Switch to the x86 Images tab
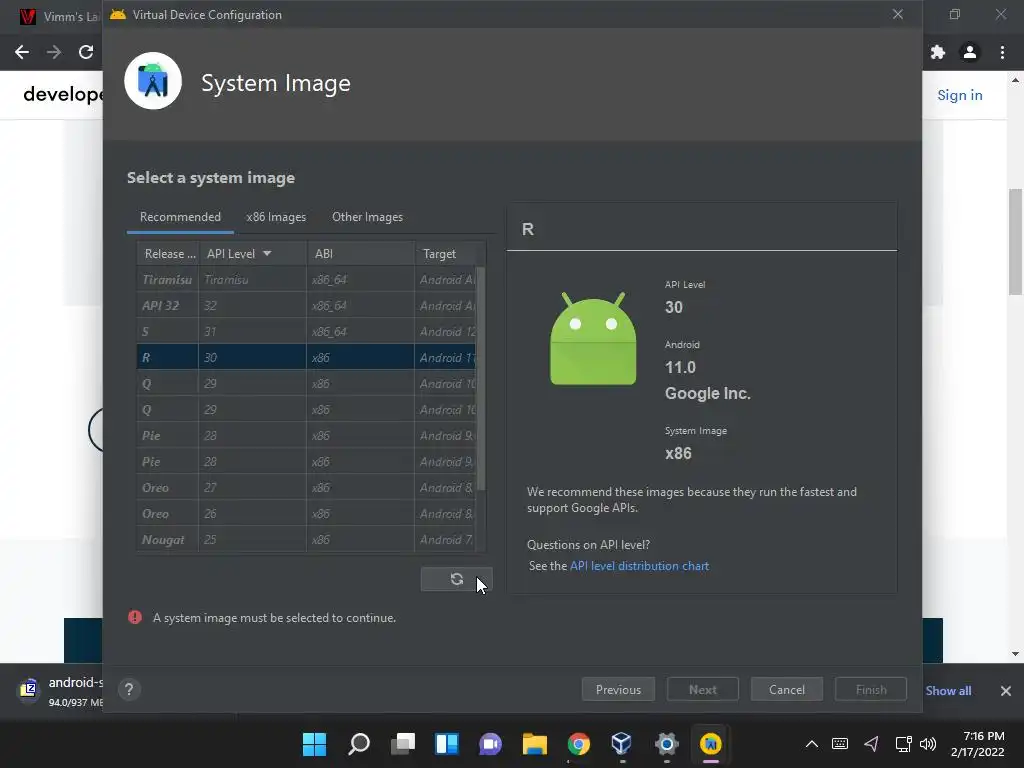This screenshot has width=1024, height=768. coord(276,217)
